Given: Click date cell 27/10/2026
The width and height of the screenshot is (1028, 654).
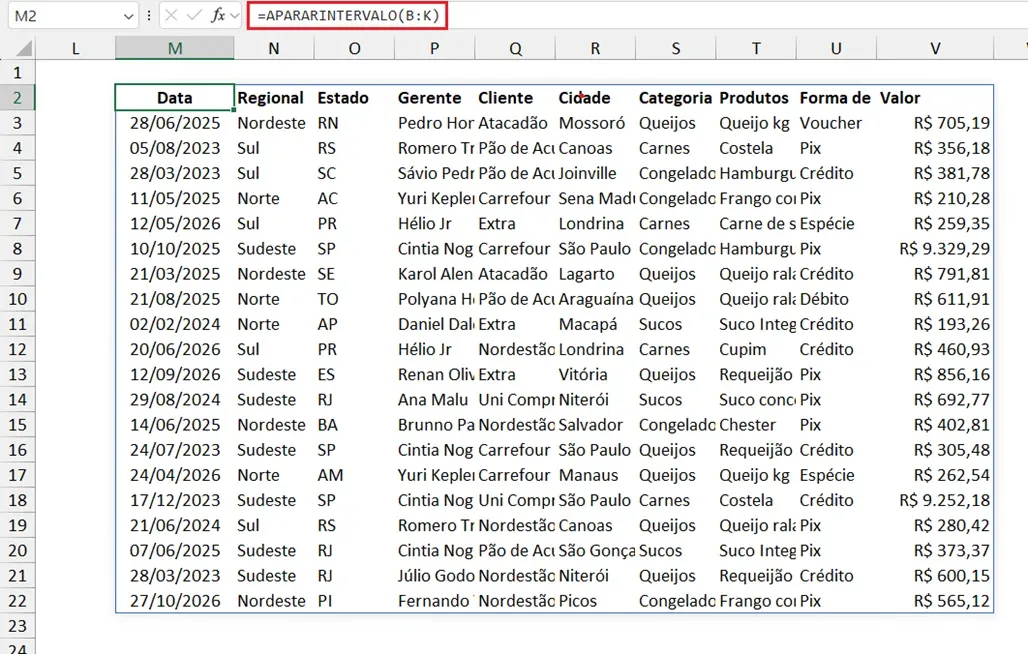Looking at the screenshot, I should pos(175,601).
